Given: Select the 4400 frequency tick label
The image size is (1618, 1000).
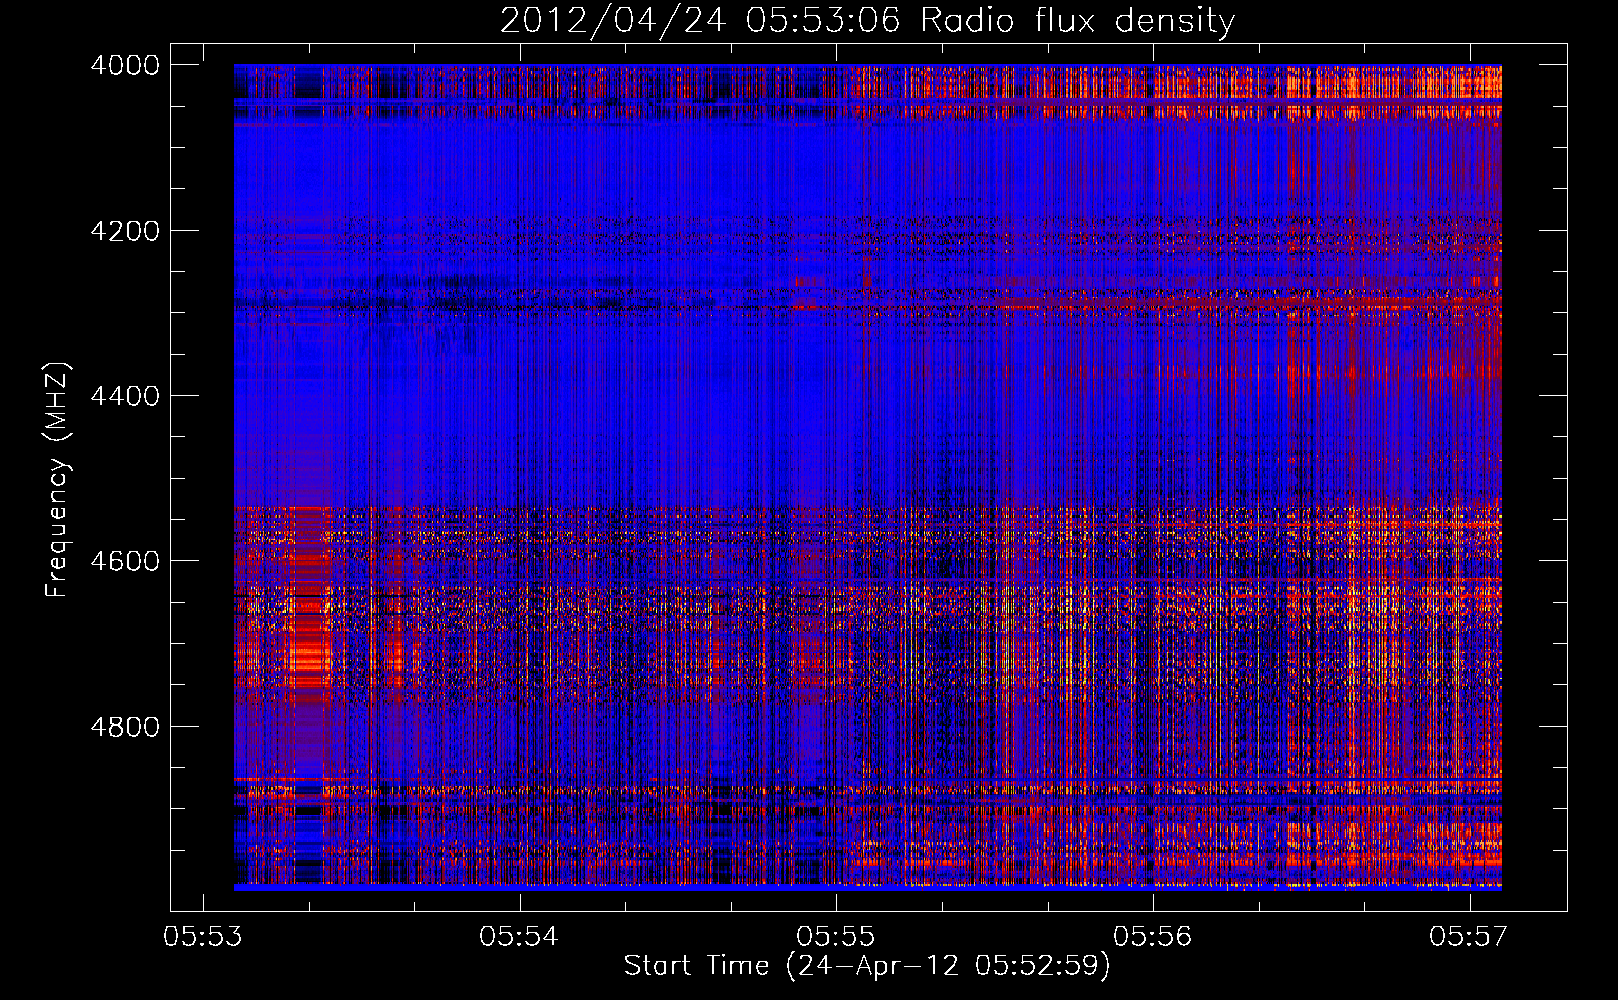Looking at the screenshot, I should (x=125, y=396).
